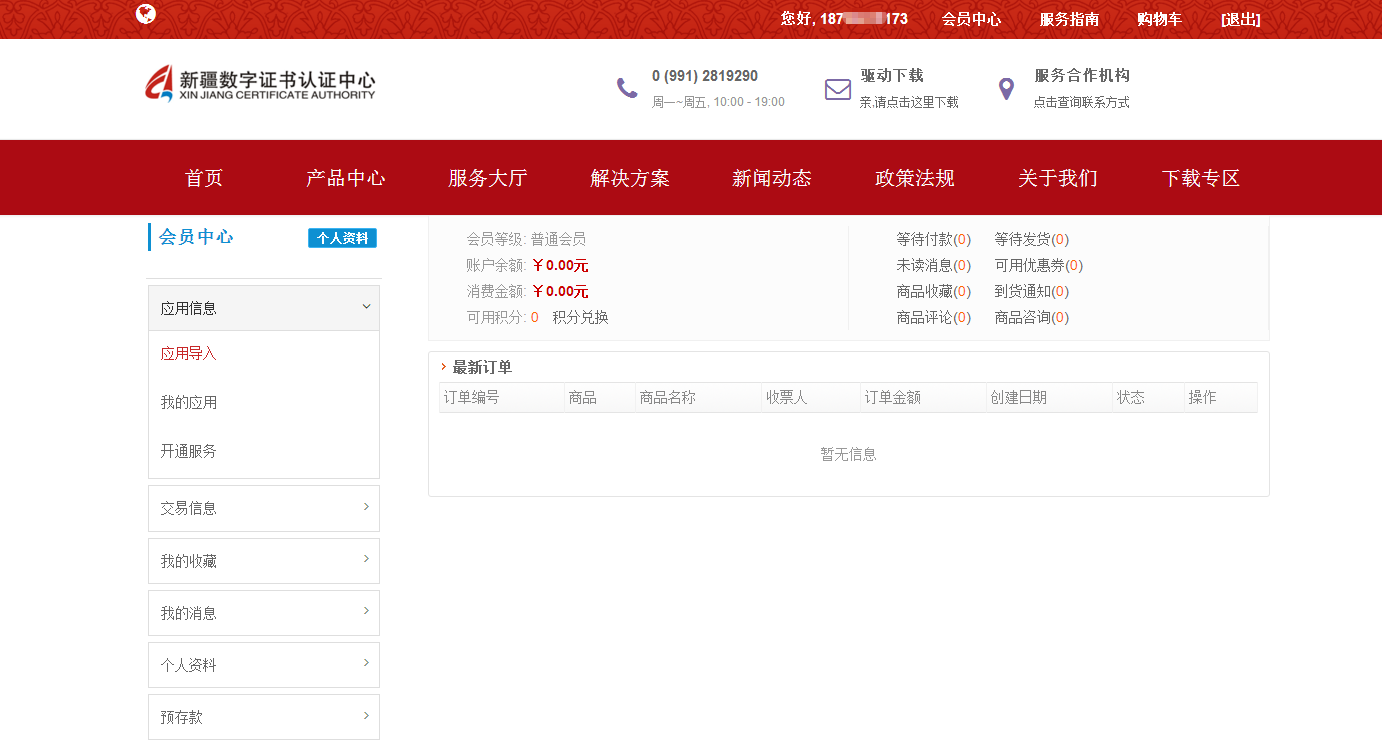The height and width of the screenshot is (746, 1382).
Task: Click the location pin icon beside 服务合作机构
Action: tap(1006, 89)
